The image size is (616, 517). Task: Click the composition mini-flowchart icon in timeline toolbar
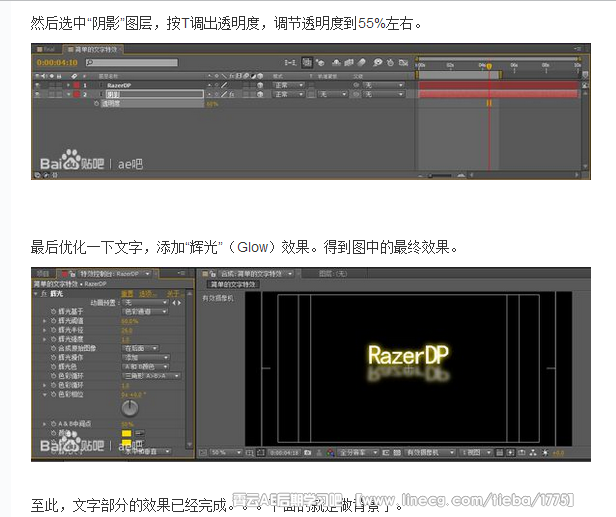tap(290, 62)
